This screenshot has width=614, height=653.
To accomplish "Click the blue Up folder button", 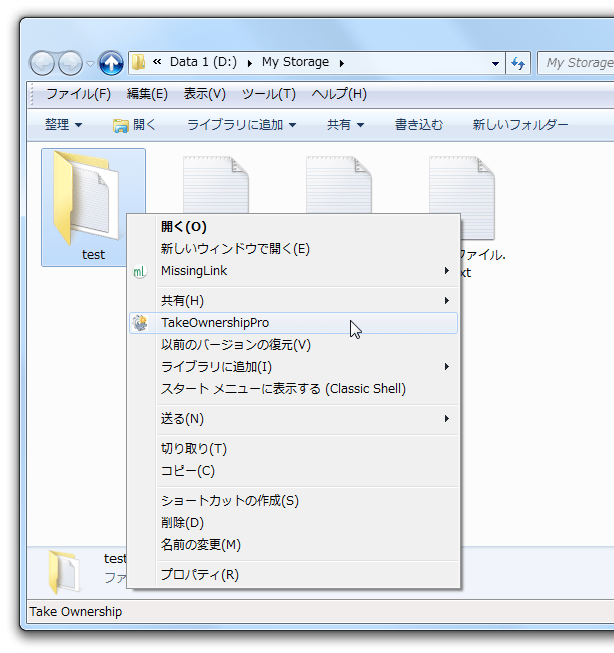I will [111, 63].
